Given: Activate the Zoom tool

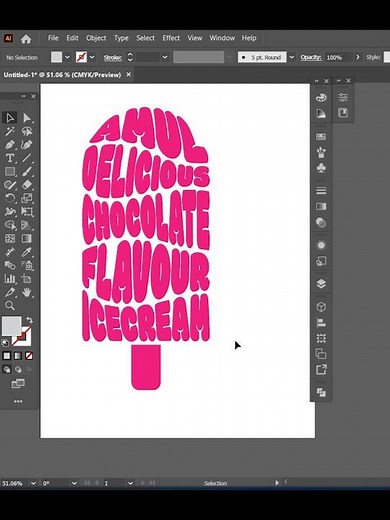Looking at the screenshot, I should point(10,305).
